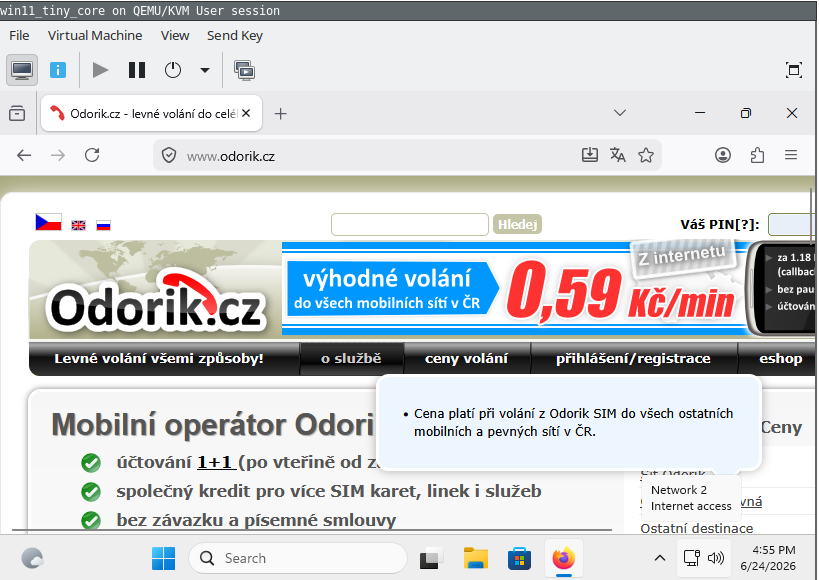
Task: Open the network status tray icon
Action: click(692, 558)
